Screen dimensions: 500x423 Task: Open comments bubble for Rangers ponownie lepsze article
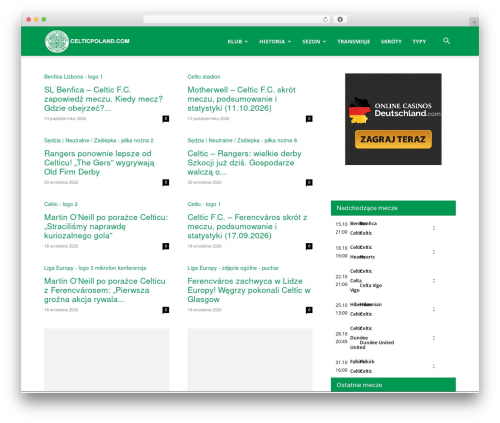166,182
